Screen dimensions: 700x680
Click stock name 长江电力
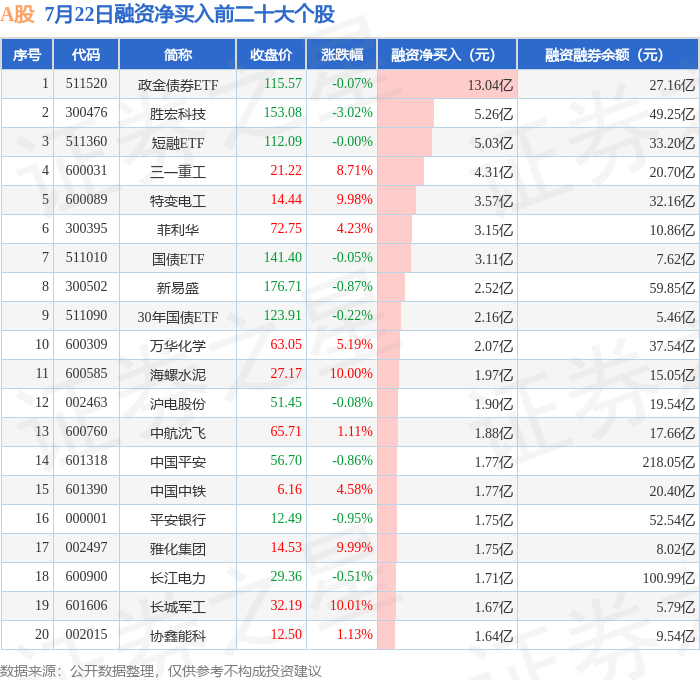click(178, 578)
